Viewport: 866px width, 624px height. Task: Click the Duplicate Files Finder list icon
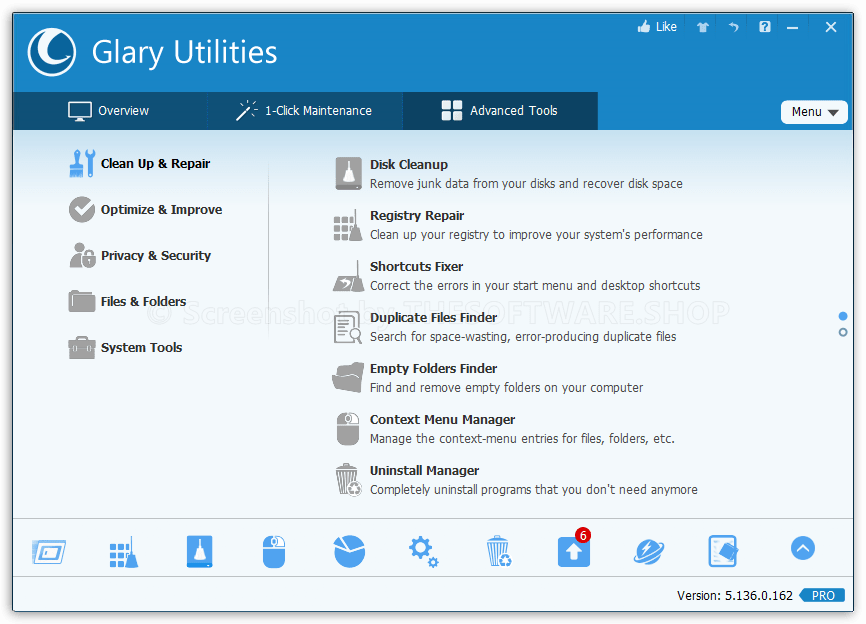click(348, 327)
